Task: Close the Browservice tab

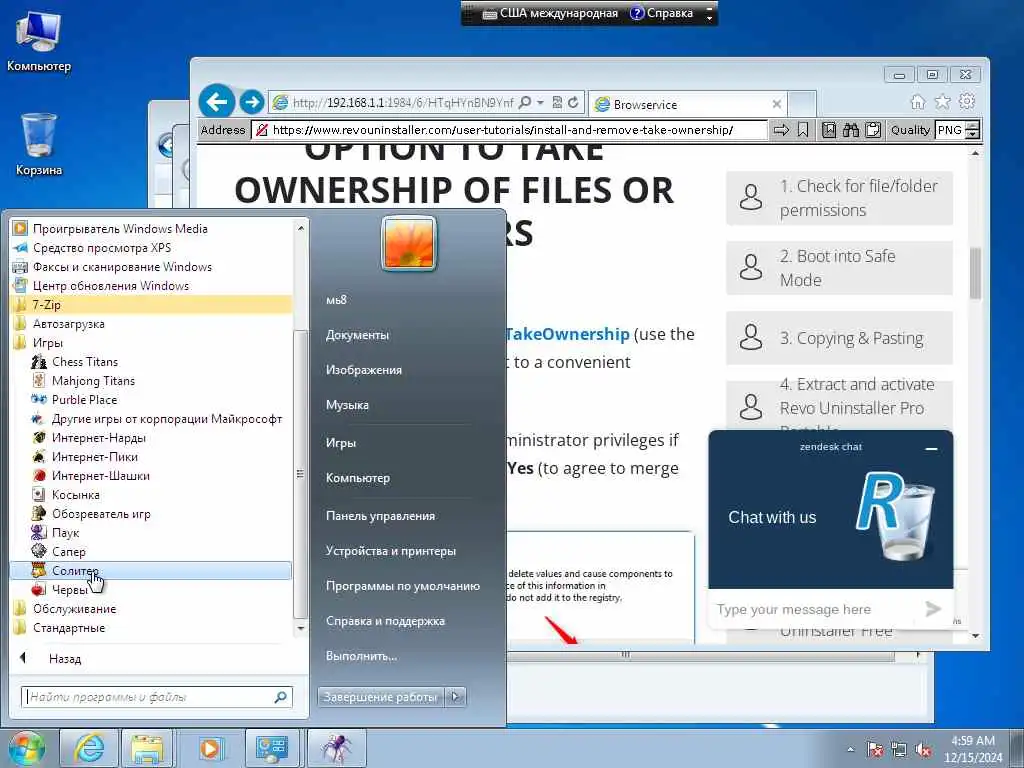Action: [776, 104]
